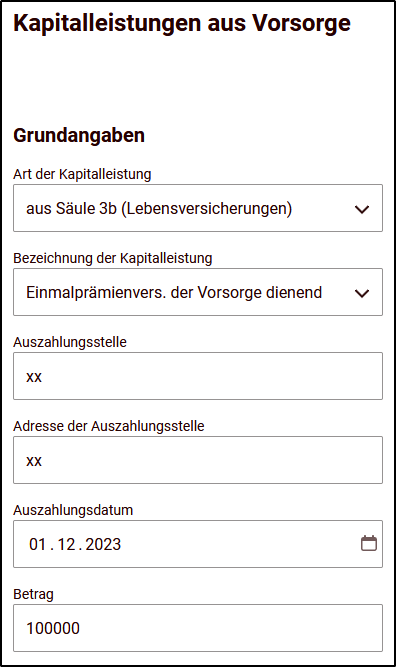The image size is (396, 667).
Task: Select the month segment '12' of the date
Action: point(66,544)
